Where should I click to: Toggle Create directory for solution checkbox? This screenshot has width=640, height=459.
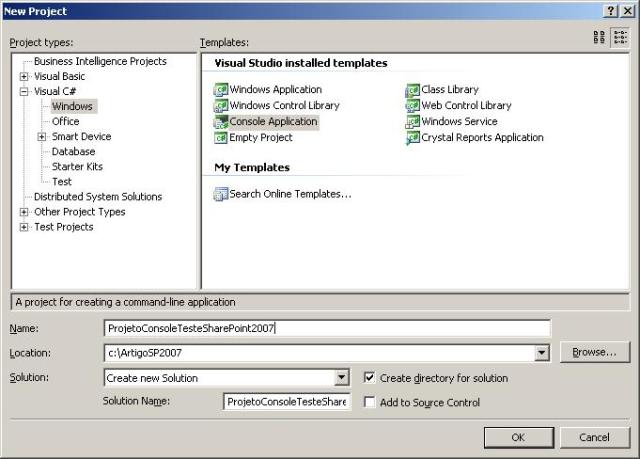pos(370,378)
